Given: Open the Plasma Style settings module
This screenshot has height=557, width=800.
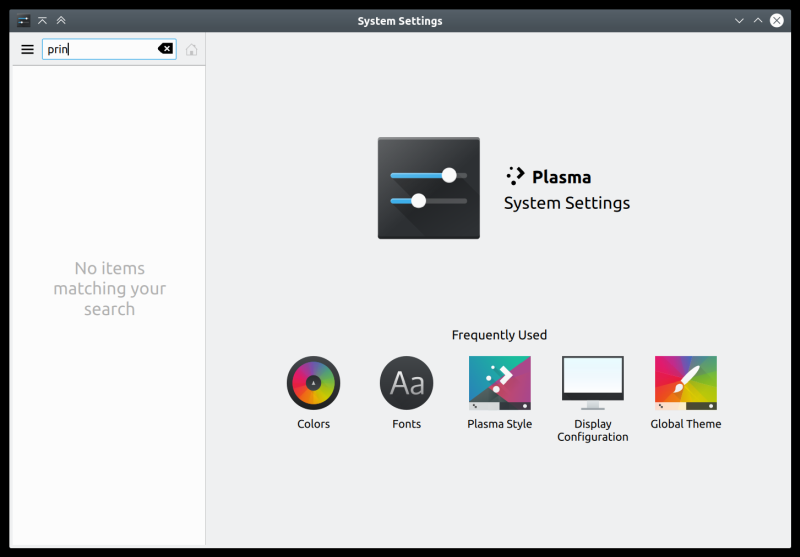Looking at the screenshot, I should point(499,393).
